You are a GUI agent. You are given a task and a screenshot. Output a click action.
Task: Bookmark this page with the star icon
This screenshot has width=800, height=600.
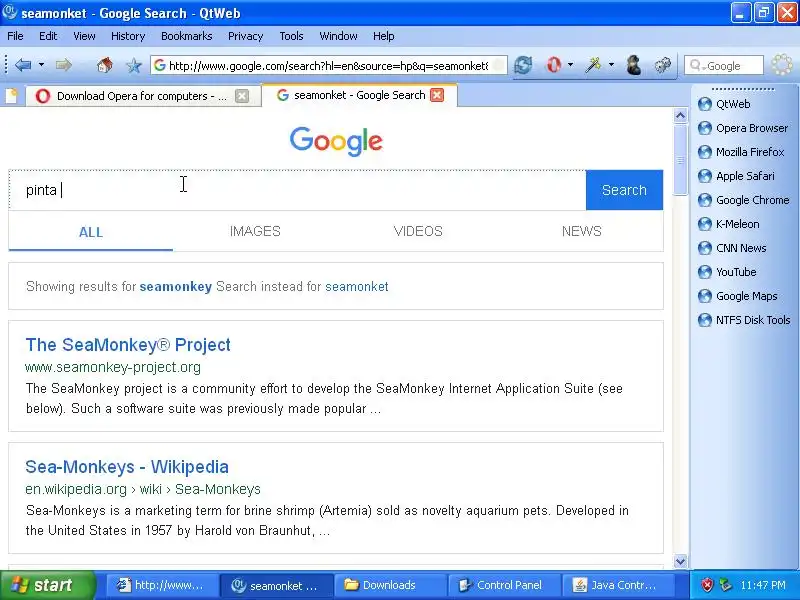(x=134, y=65)
